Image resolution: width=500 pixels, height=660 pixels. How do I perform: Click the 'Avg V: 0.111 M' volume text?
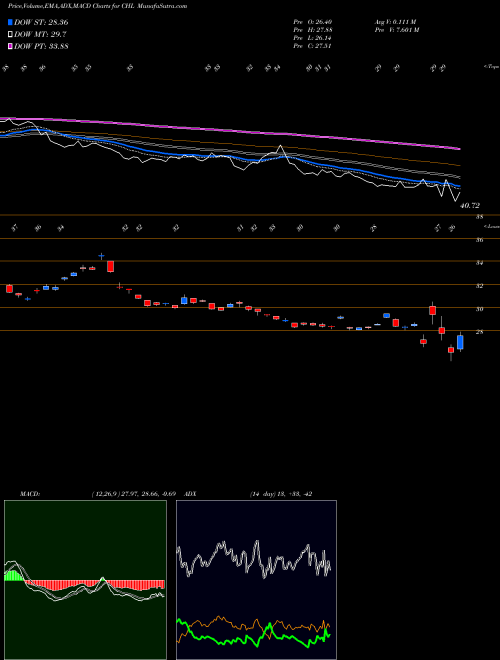(x=395, y=22)
